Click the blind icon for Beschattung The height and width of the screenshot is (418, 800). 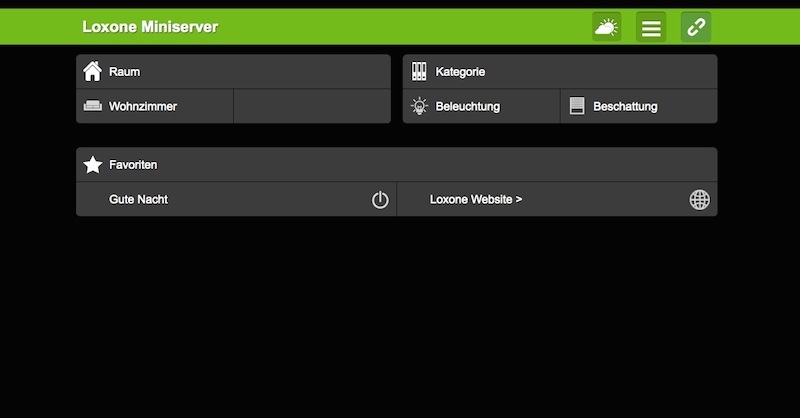pyautogui.click(x=577, y=106)
